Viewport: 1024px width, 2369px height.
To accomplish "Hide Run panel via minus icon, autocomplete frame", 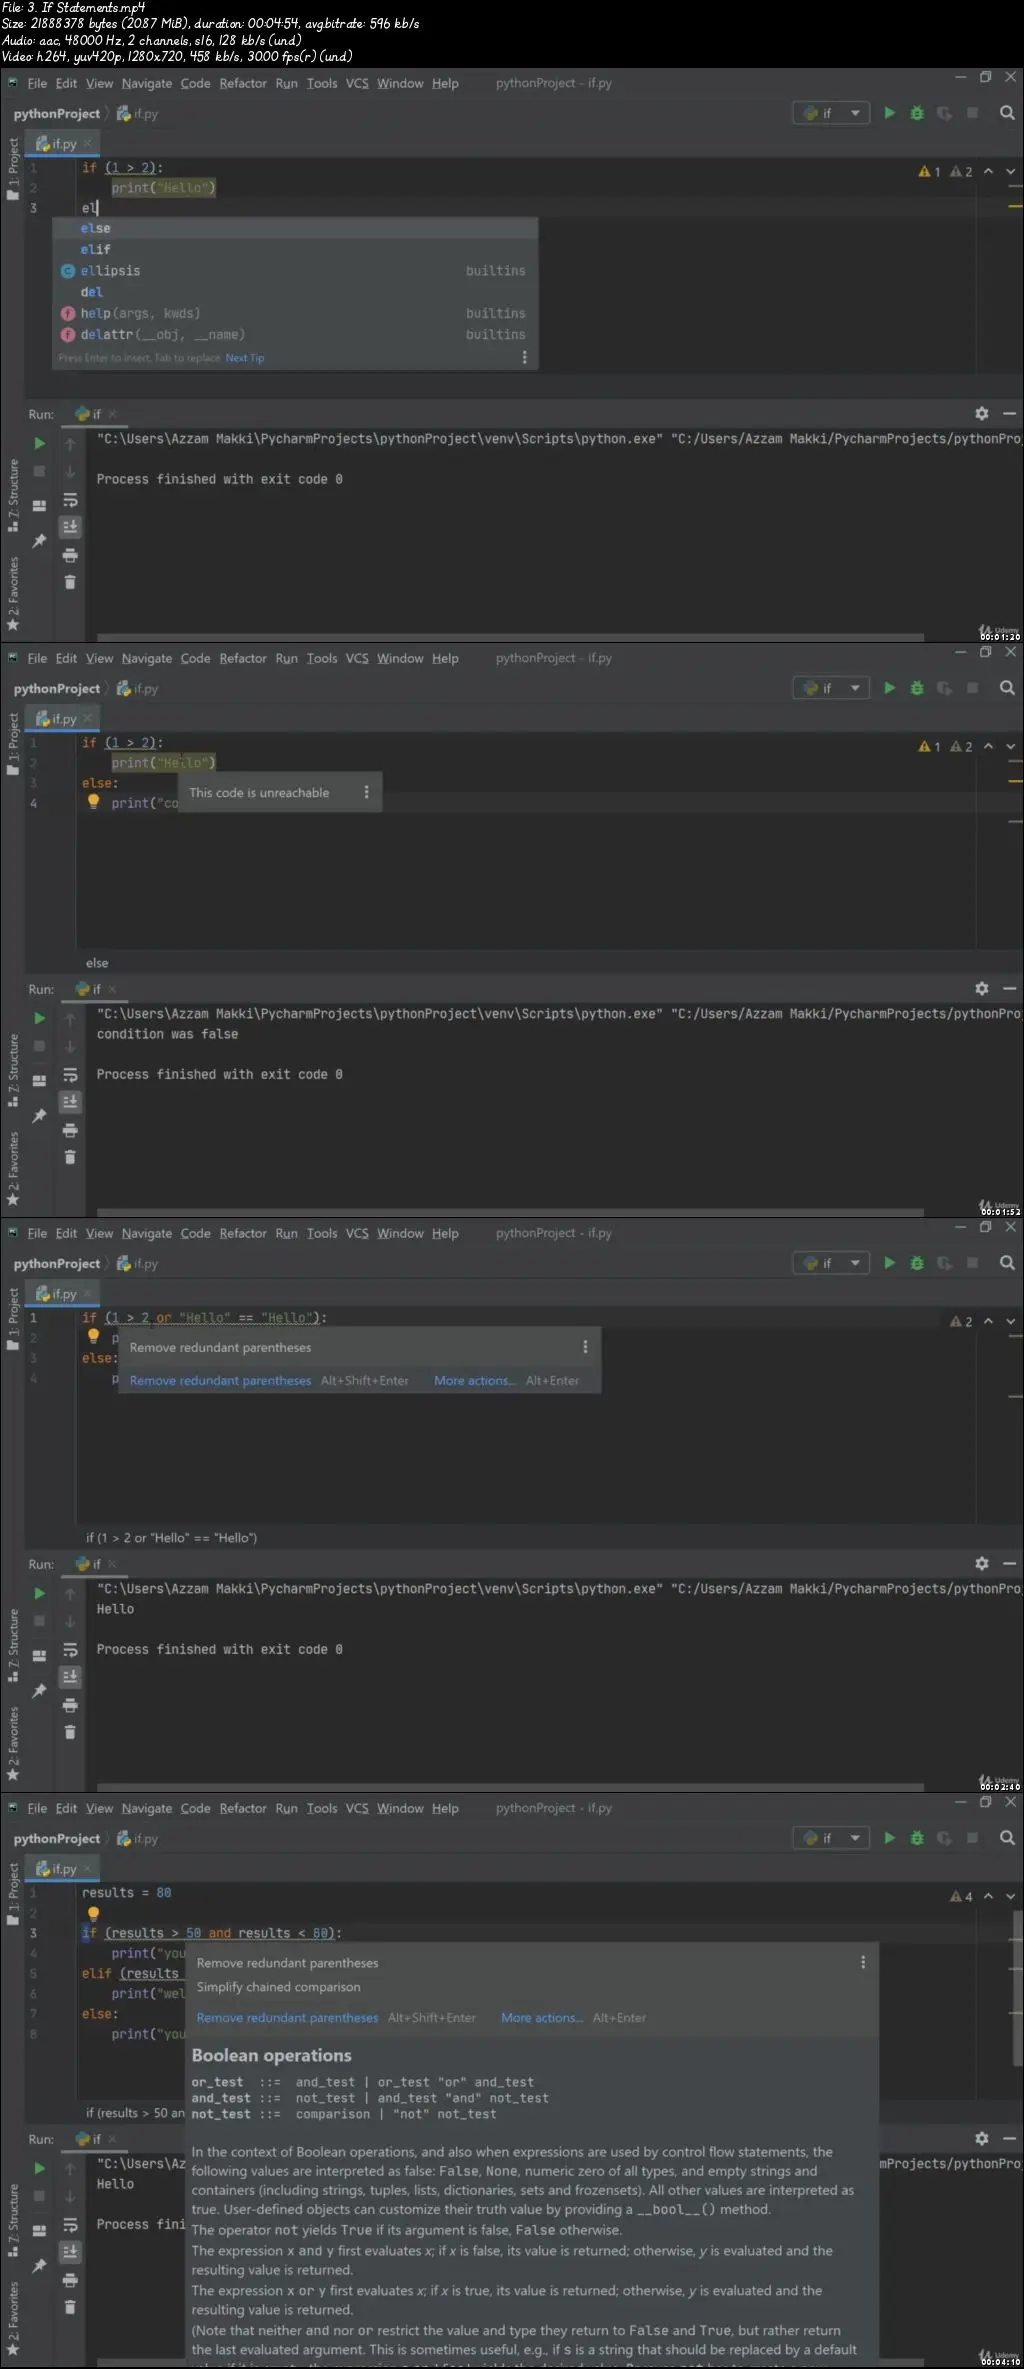I will click(x=1010, y=414).
